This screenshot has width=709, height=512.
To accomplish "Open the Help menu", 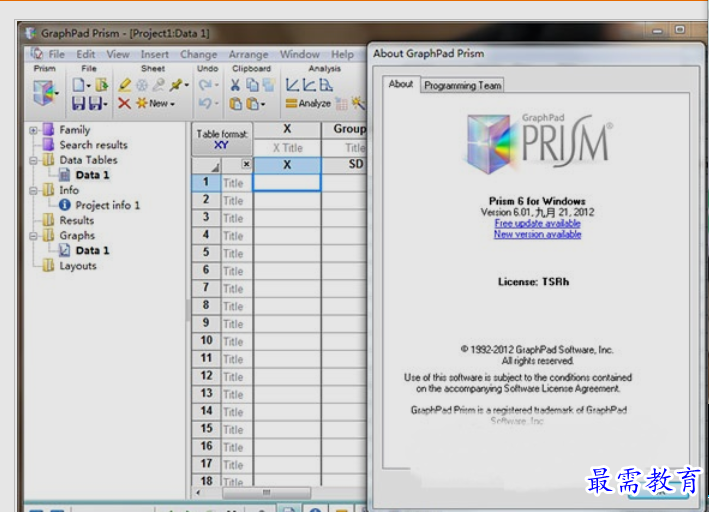I will click(342, 54).
